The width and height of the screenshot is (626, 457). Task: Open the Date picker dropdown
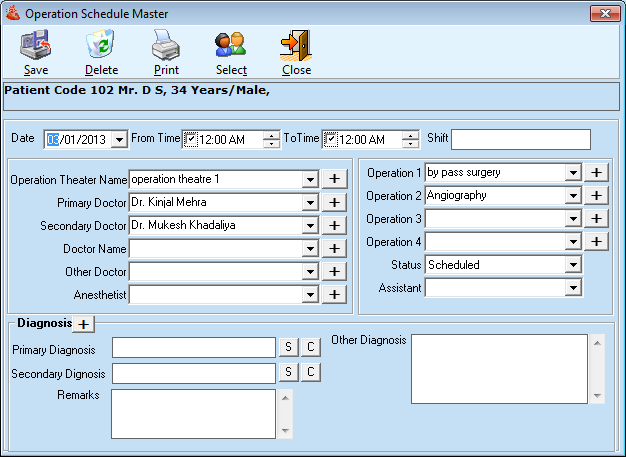click(119, 140)
